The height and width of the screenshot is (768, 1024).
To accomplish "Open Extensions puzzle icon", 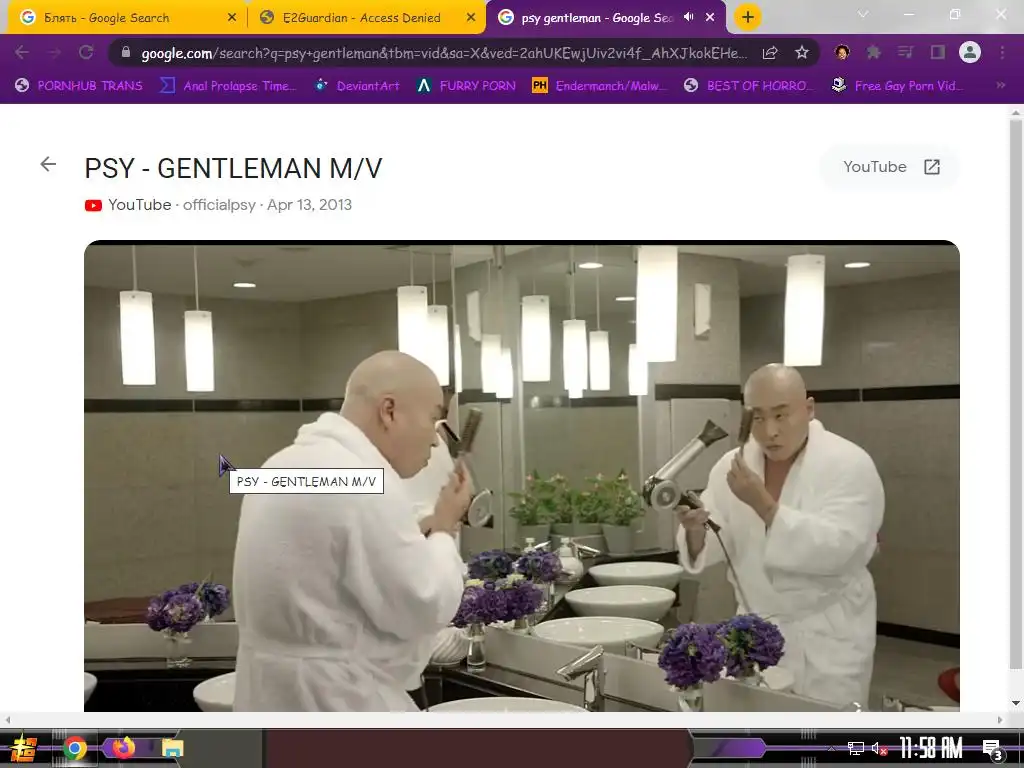I will pyautogui.click(x=874, y=52).
